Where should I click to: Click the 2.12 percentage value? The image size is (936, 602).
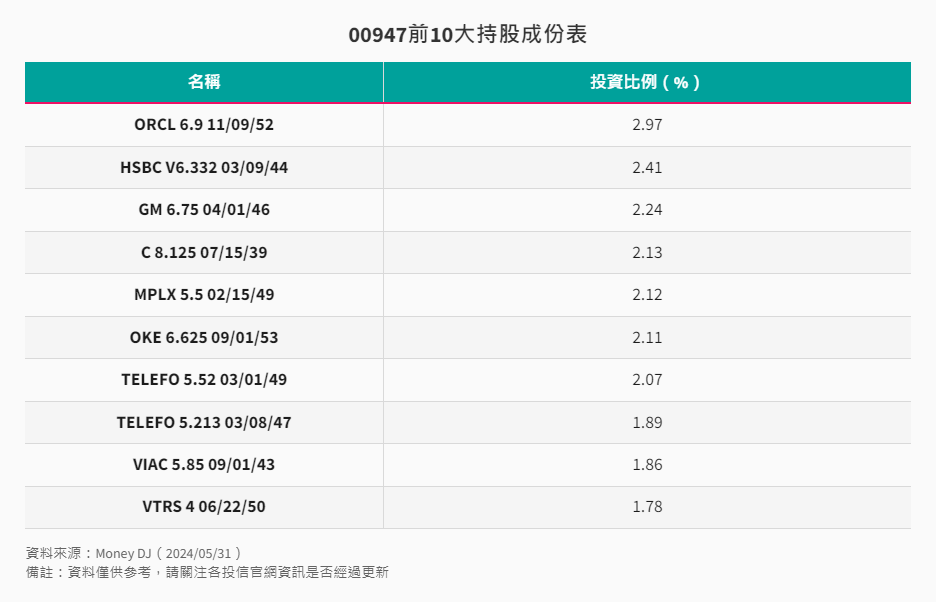tap(647, 295)
